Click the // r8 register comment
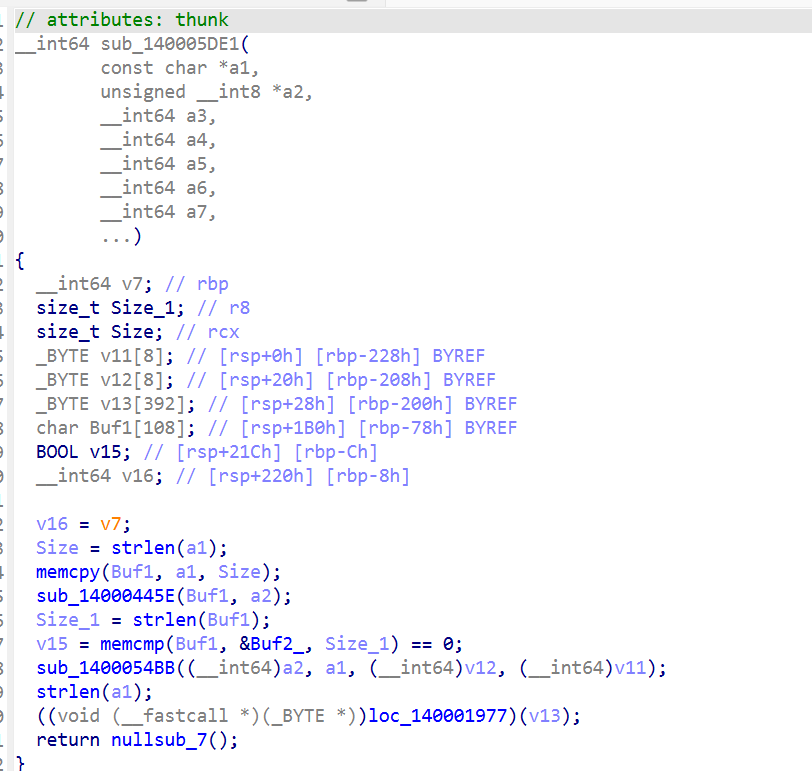 point(224,308)
